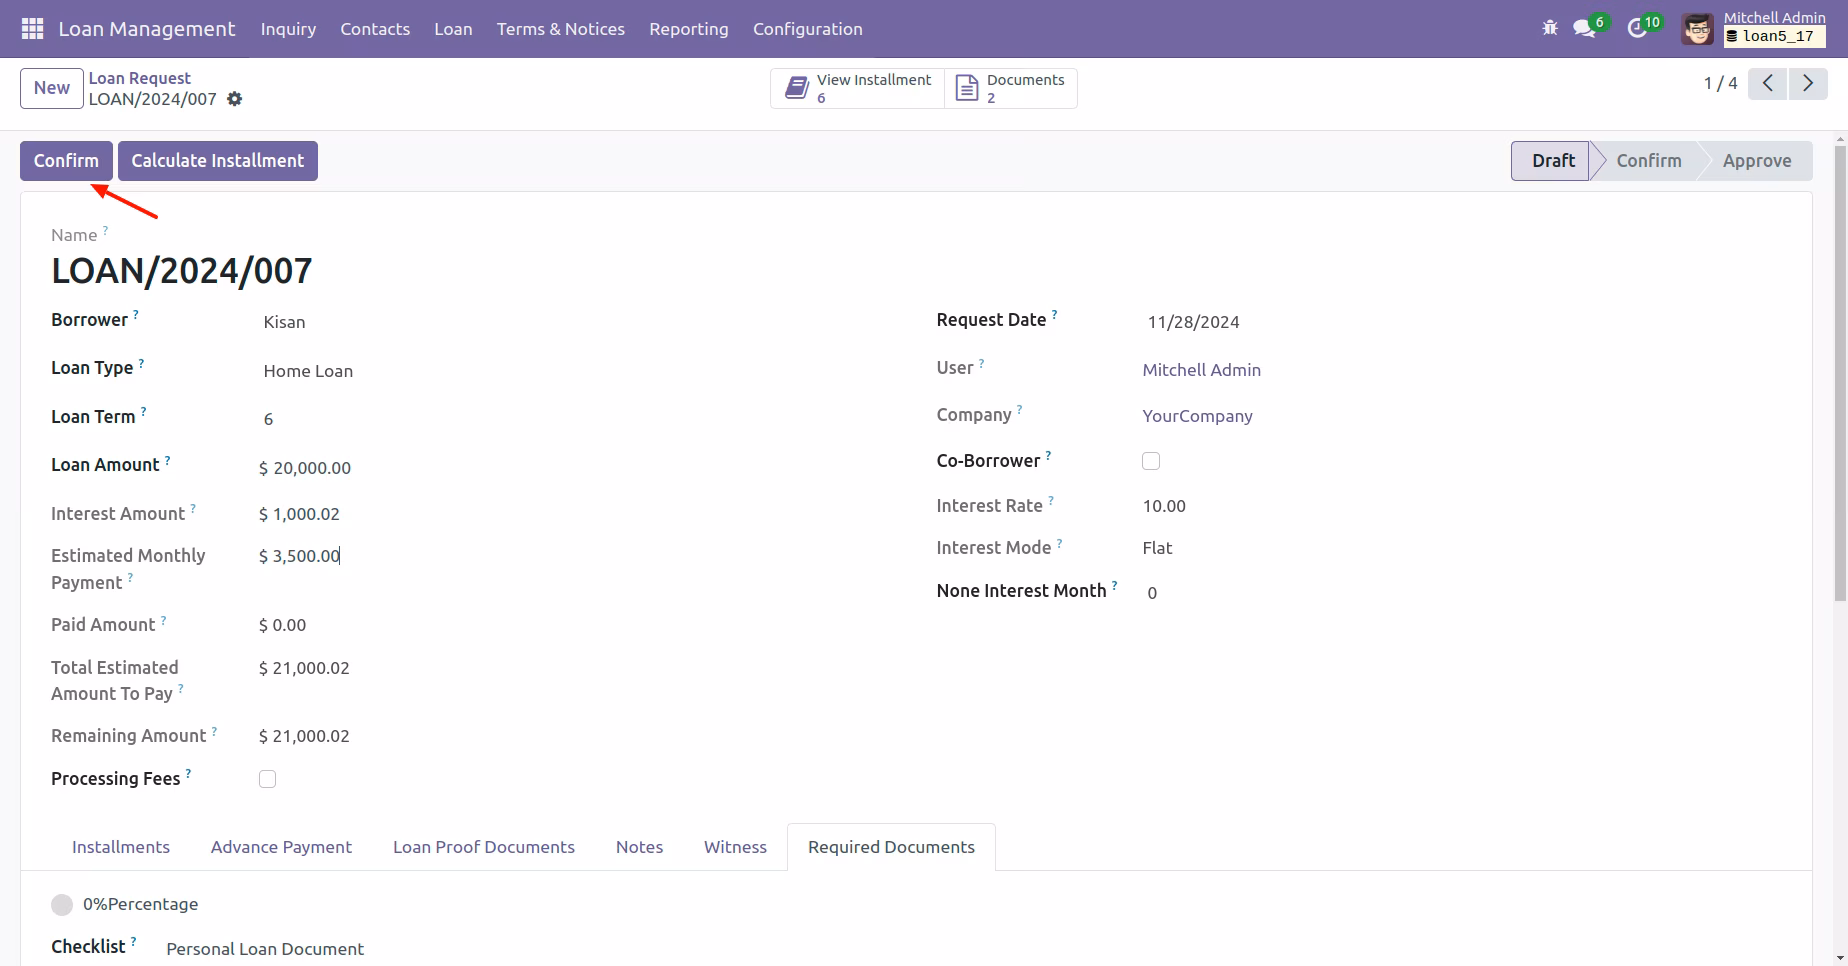Click Interest Mode value Flat
Image resolution: width=1848 pixels, height=966 pixels.
tap(1157, 548)
